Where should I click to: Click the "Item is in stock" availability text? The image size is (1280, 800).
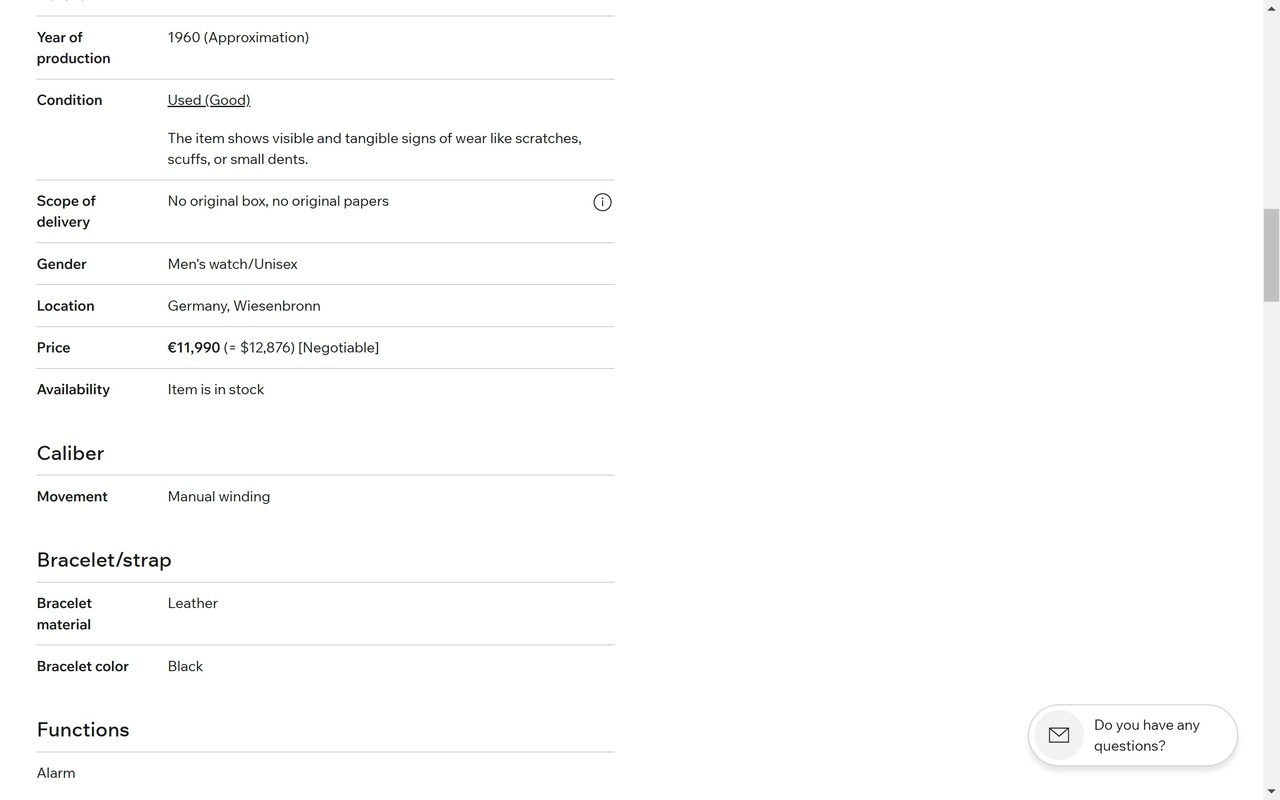(216, 390)
